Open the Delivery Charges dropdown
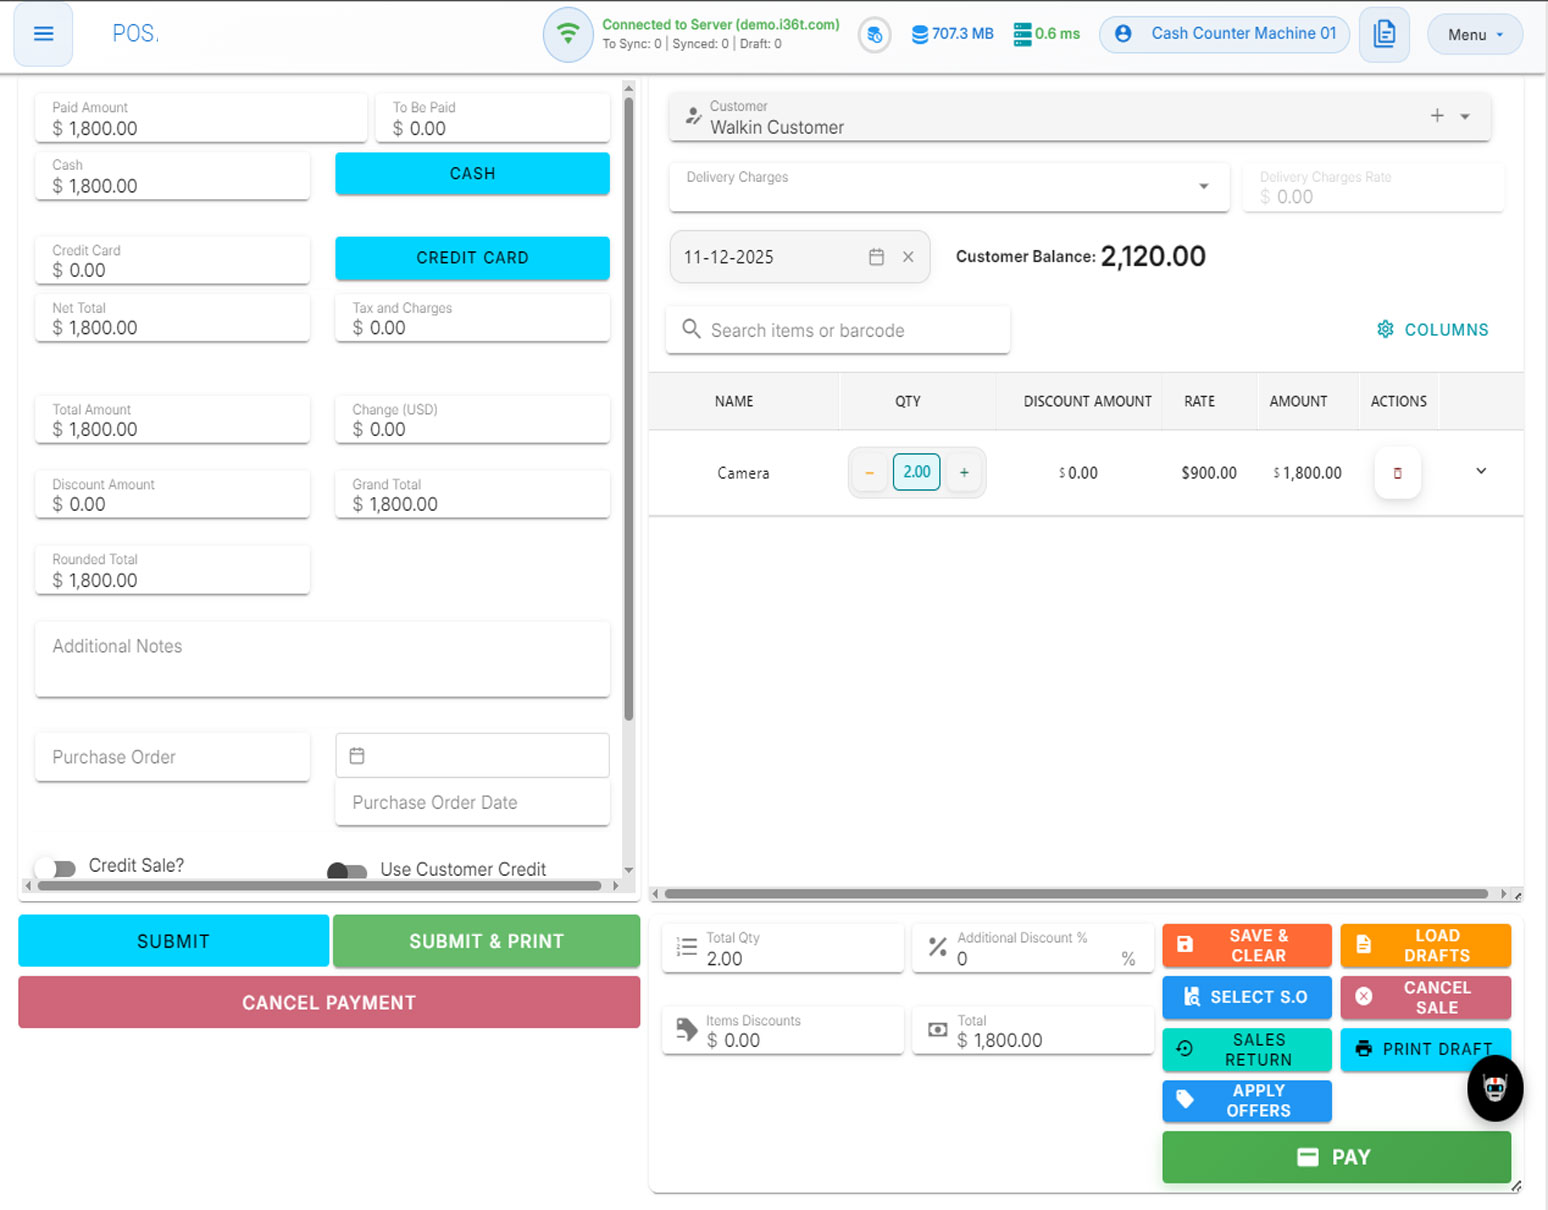The width and height of the screenshot is (1548, 1210). [1203, 187]
